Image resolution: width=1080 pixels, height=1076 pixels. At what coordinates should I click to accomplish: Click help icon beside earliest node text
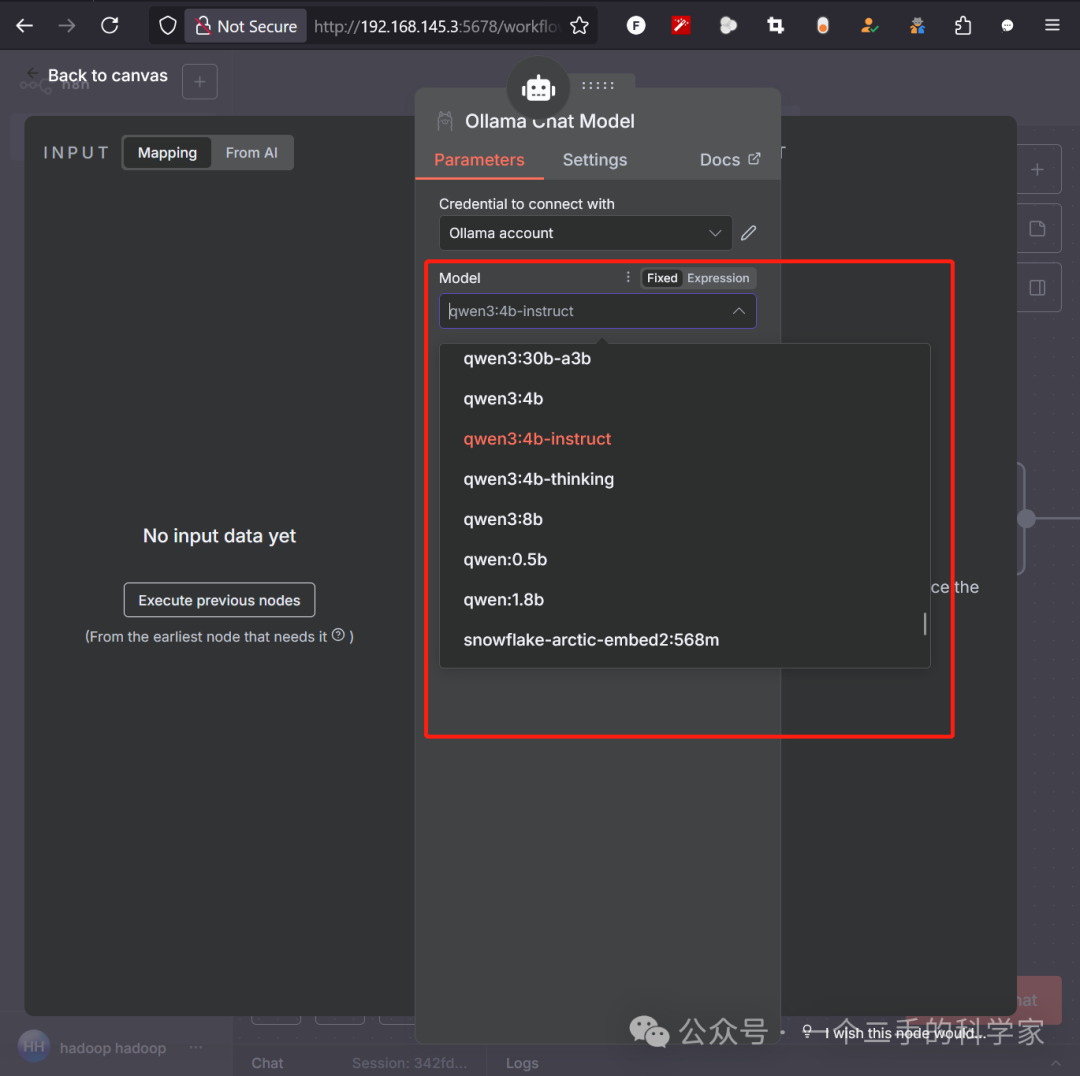(x=338, y=635)
